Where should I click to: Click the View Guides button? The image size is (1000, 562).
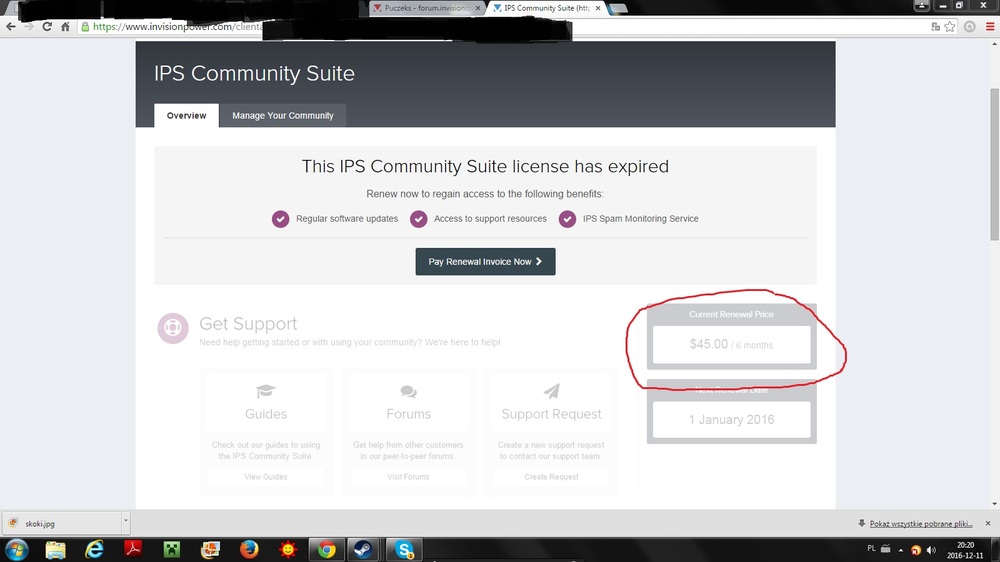click(x=266, y=477)
